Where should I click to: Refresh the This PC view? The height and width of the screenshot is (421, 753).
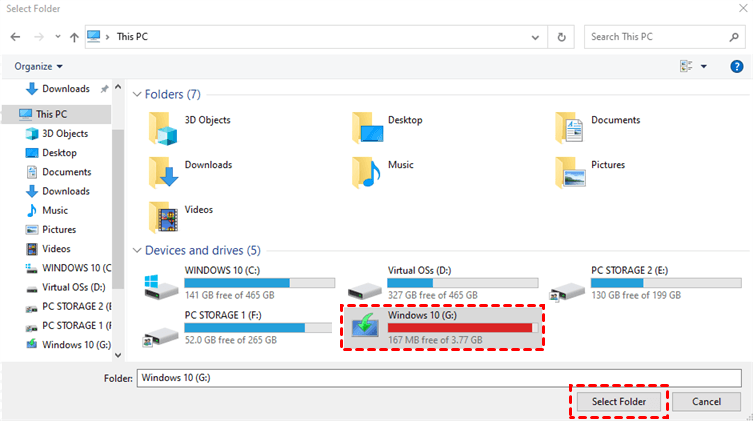pyautogui.click(x=561, y=37)
